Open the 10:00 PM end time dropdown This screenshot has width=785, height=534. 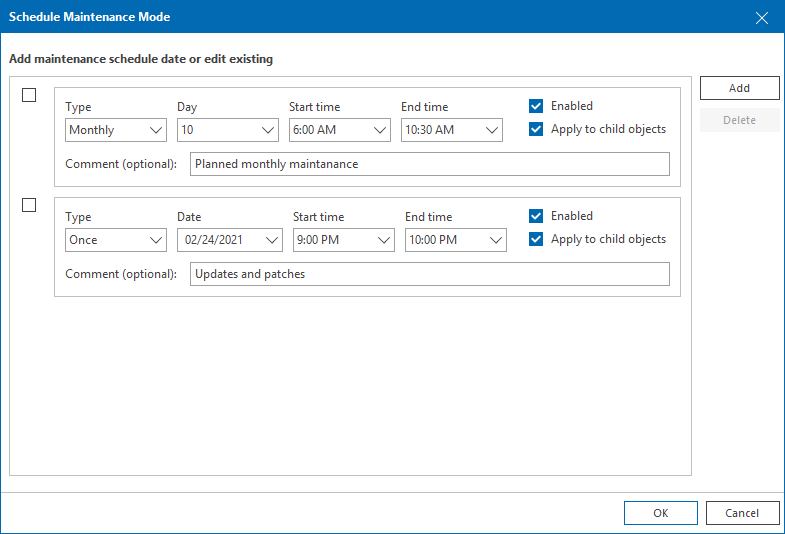(456, 240)
